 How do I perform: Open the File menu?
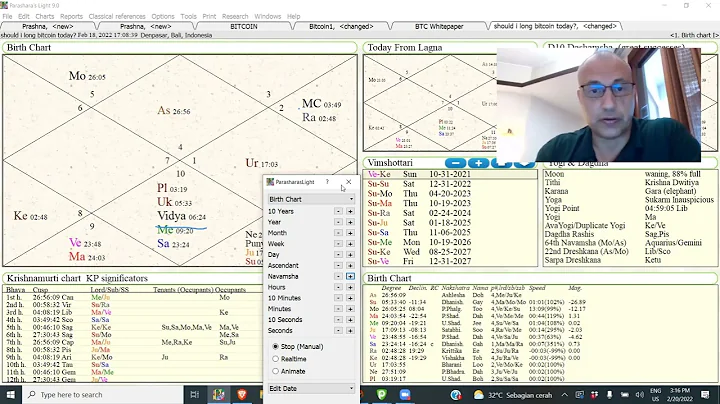(x=7, y=16)
